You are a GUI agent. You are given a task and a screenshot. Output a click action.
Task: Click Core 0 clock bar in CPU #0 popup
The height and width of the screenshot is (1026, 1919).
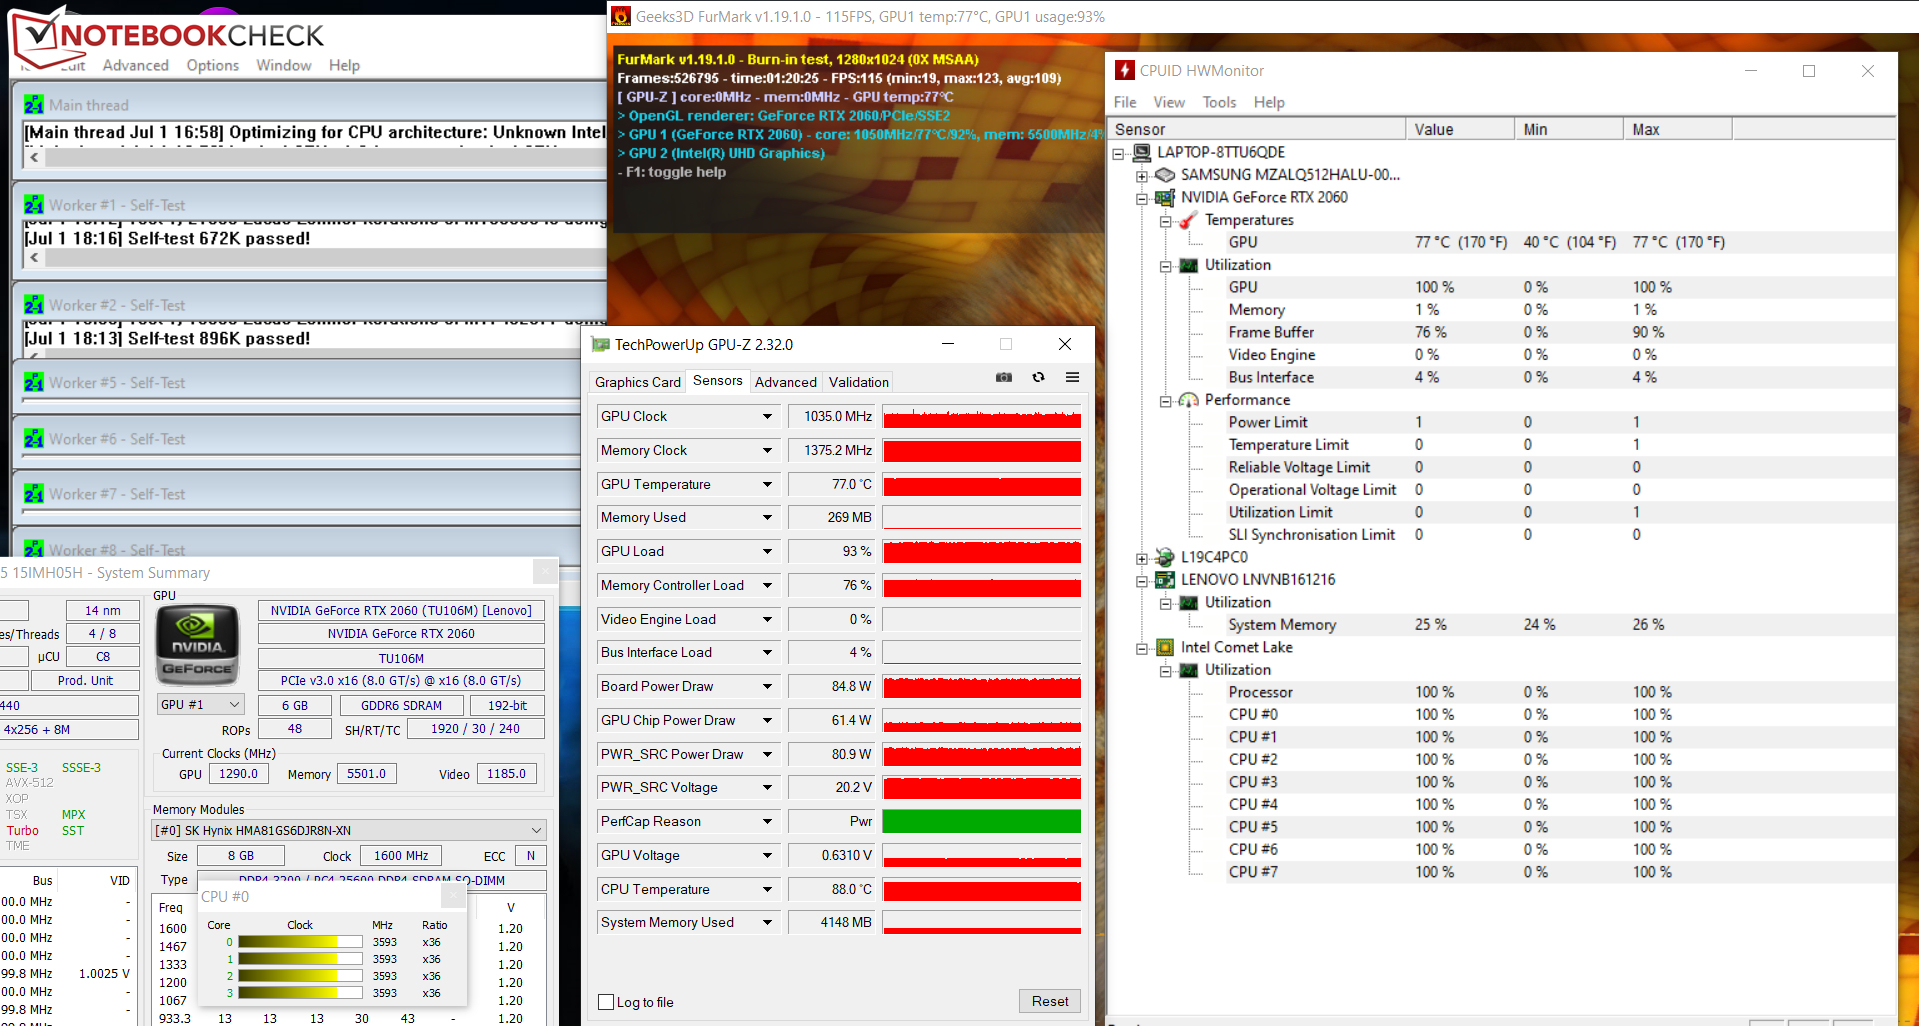tap(300, 942)
